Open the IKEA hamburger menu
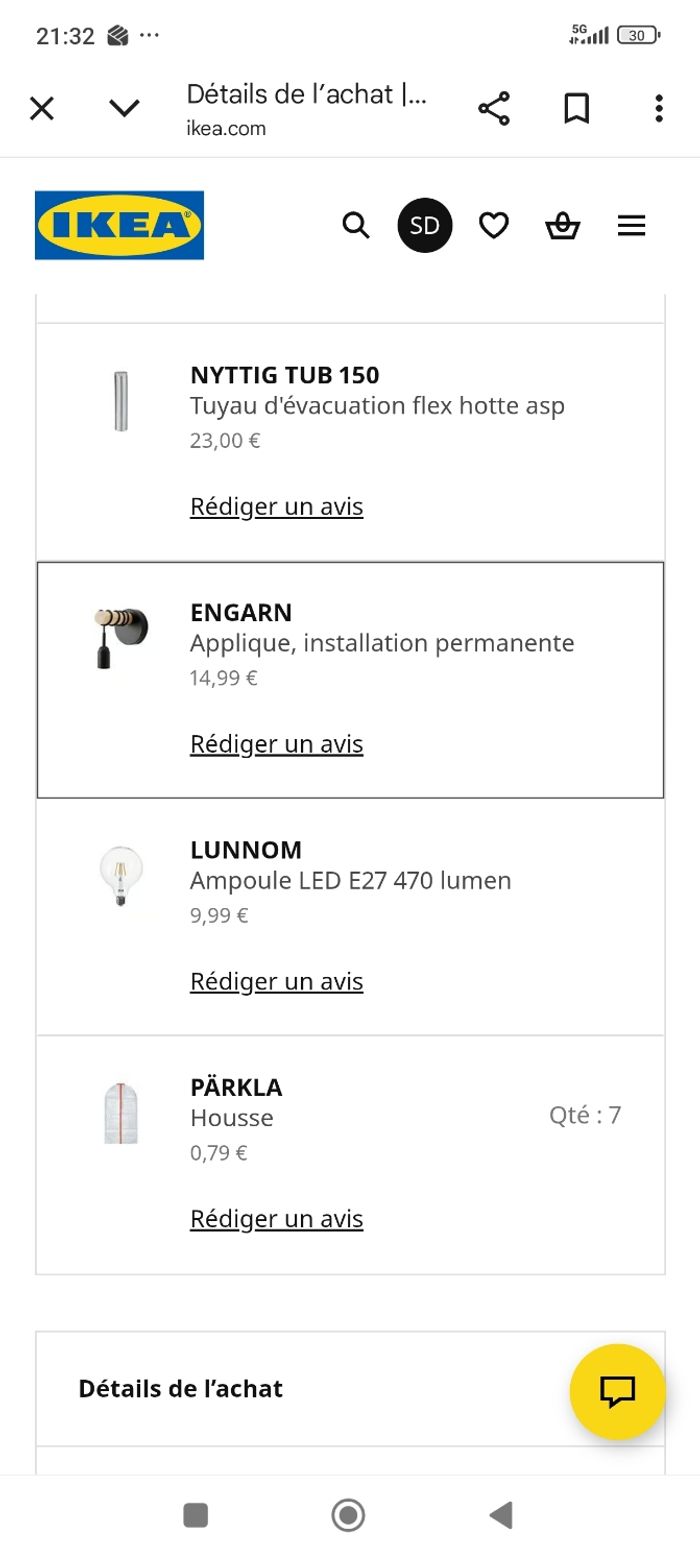This screenshot has width=700, height=1555. 631,226
